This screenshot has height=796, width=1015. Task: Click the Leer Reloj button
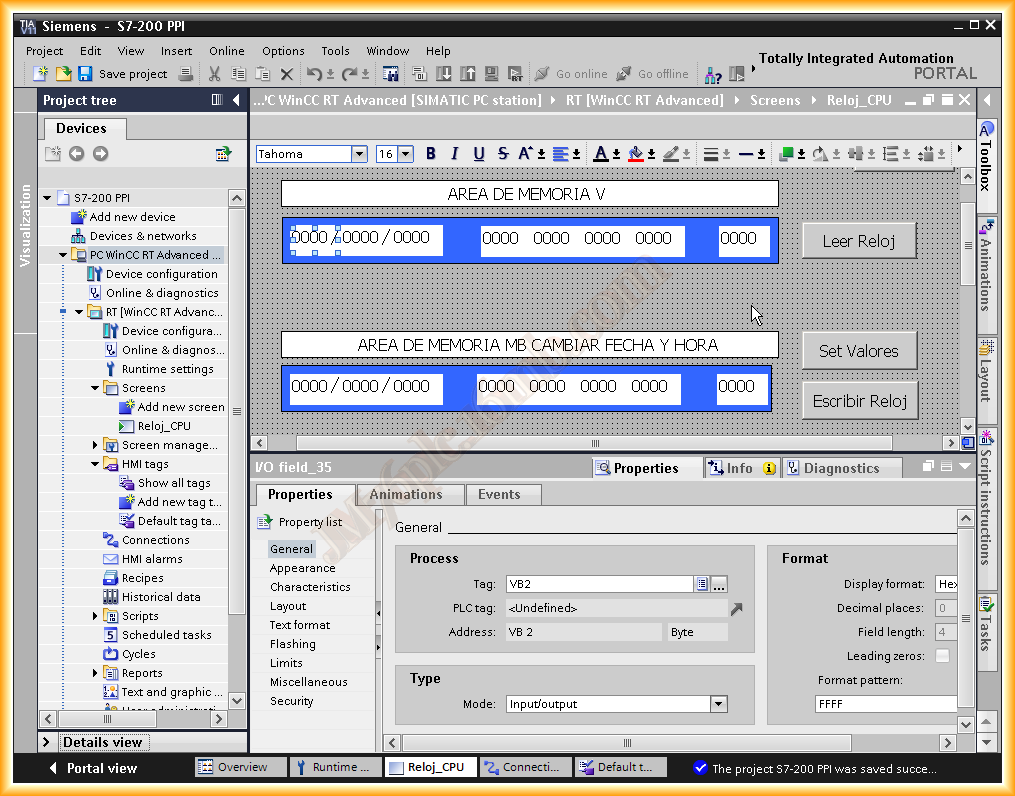pos(859,241)
